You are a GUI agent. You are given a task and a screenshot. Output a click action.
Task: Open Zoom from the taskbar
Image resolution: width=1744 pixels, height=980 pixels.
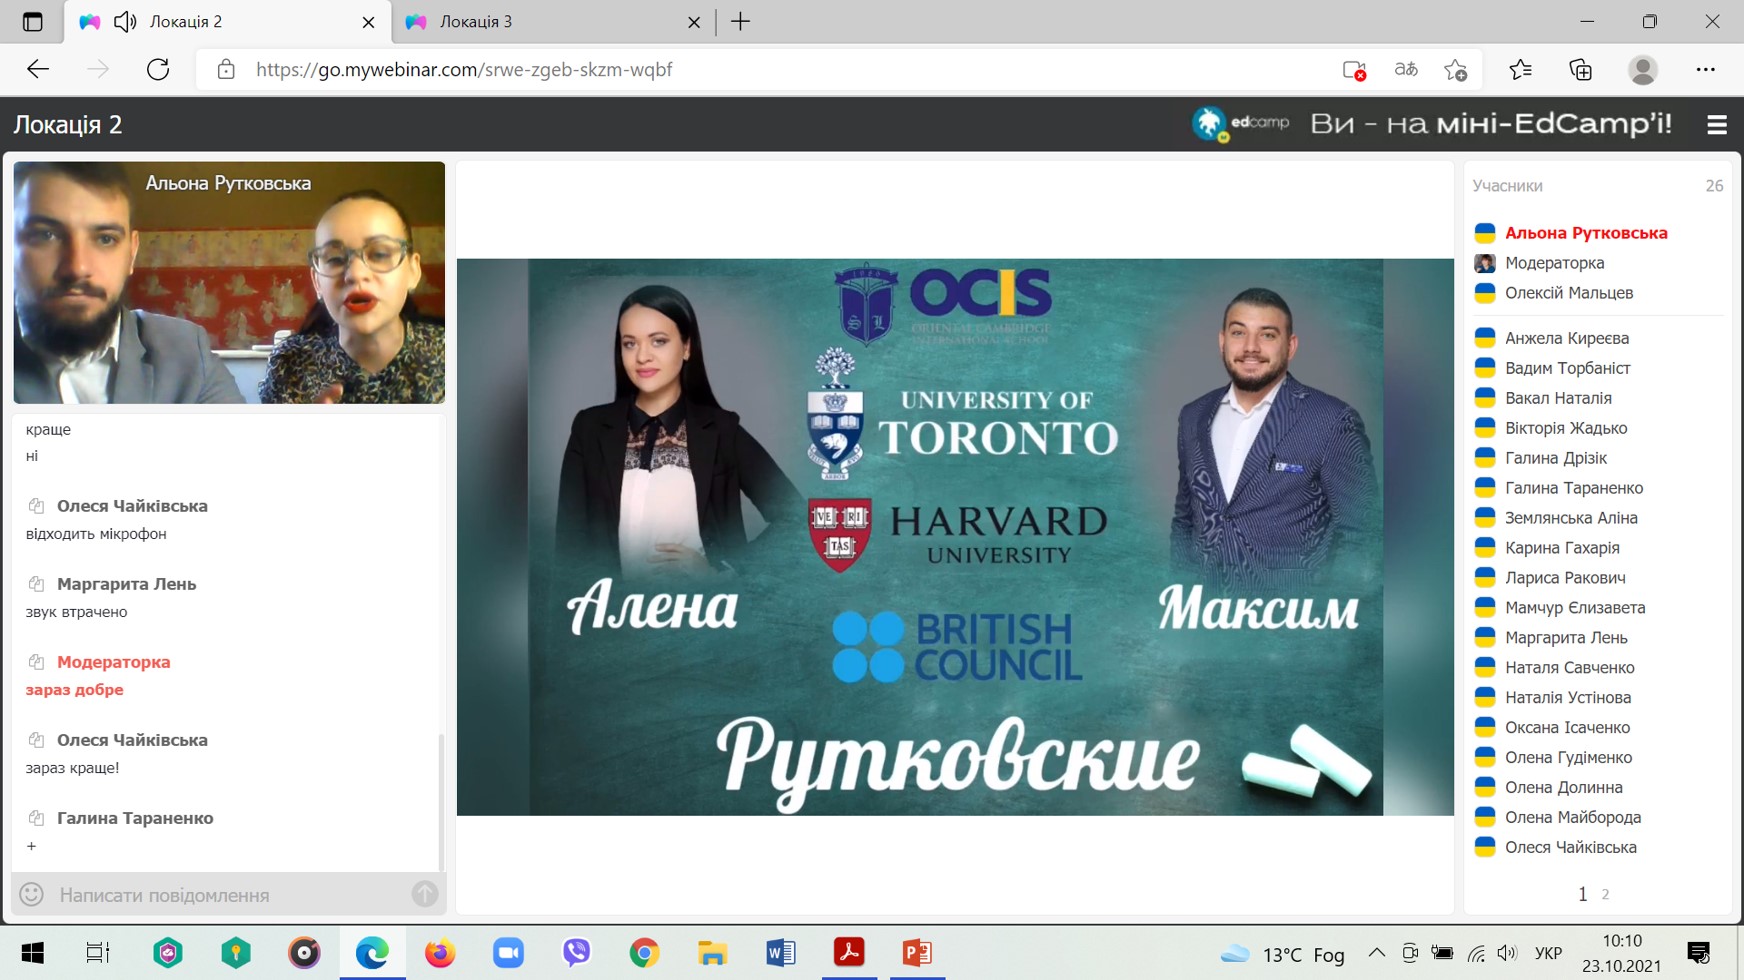click(x=508, y=953)
